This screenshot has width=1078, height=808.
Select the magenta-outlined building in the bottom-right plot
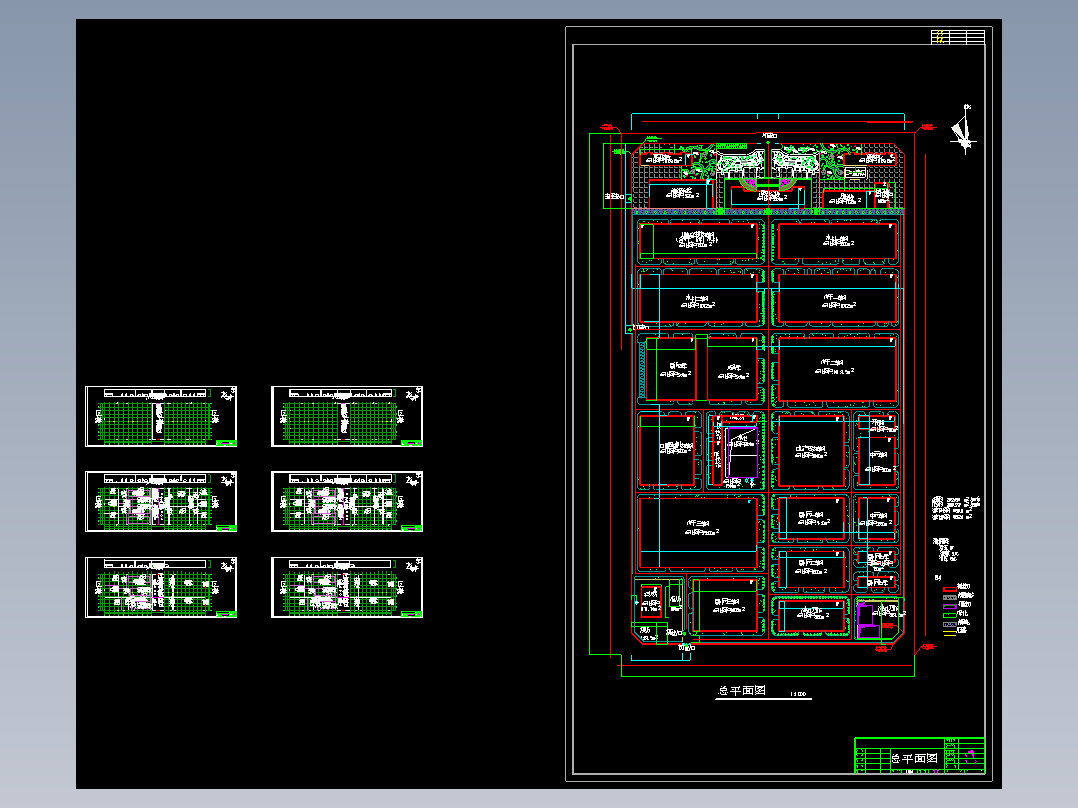click(x=868, y=620)
